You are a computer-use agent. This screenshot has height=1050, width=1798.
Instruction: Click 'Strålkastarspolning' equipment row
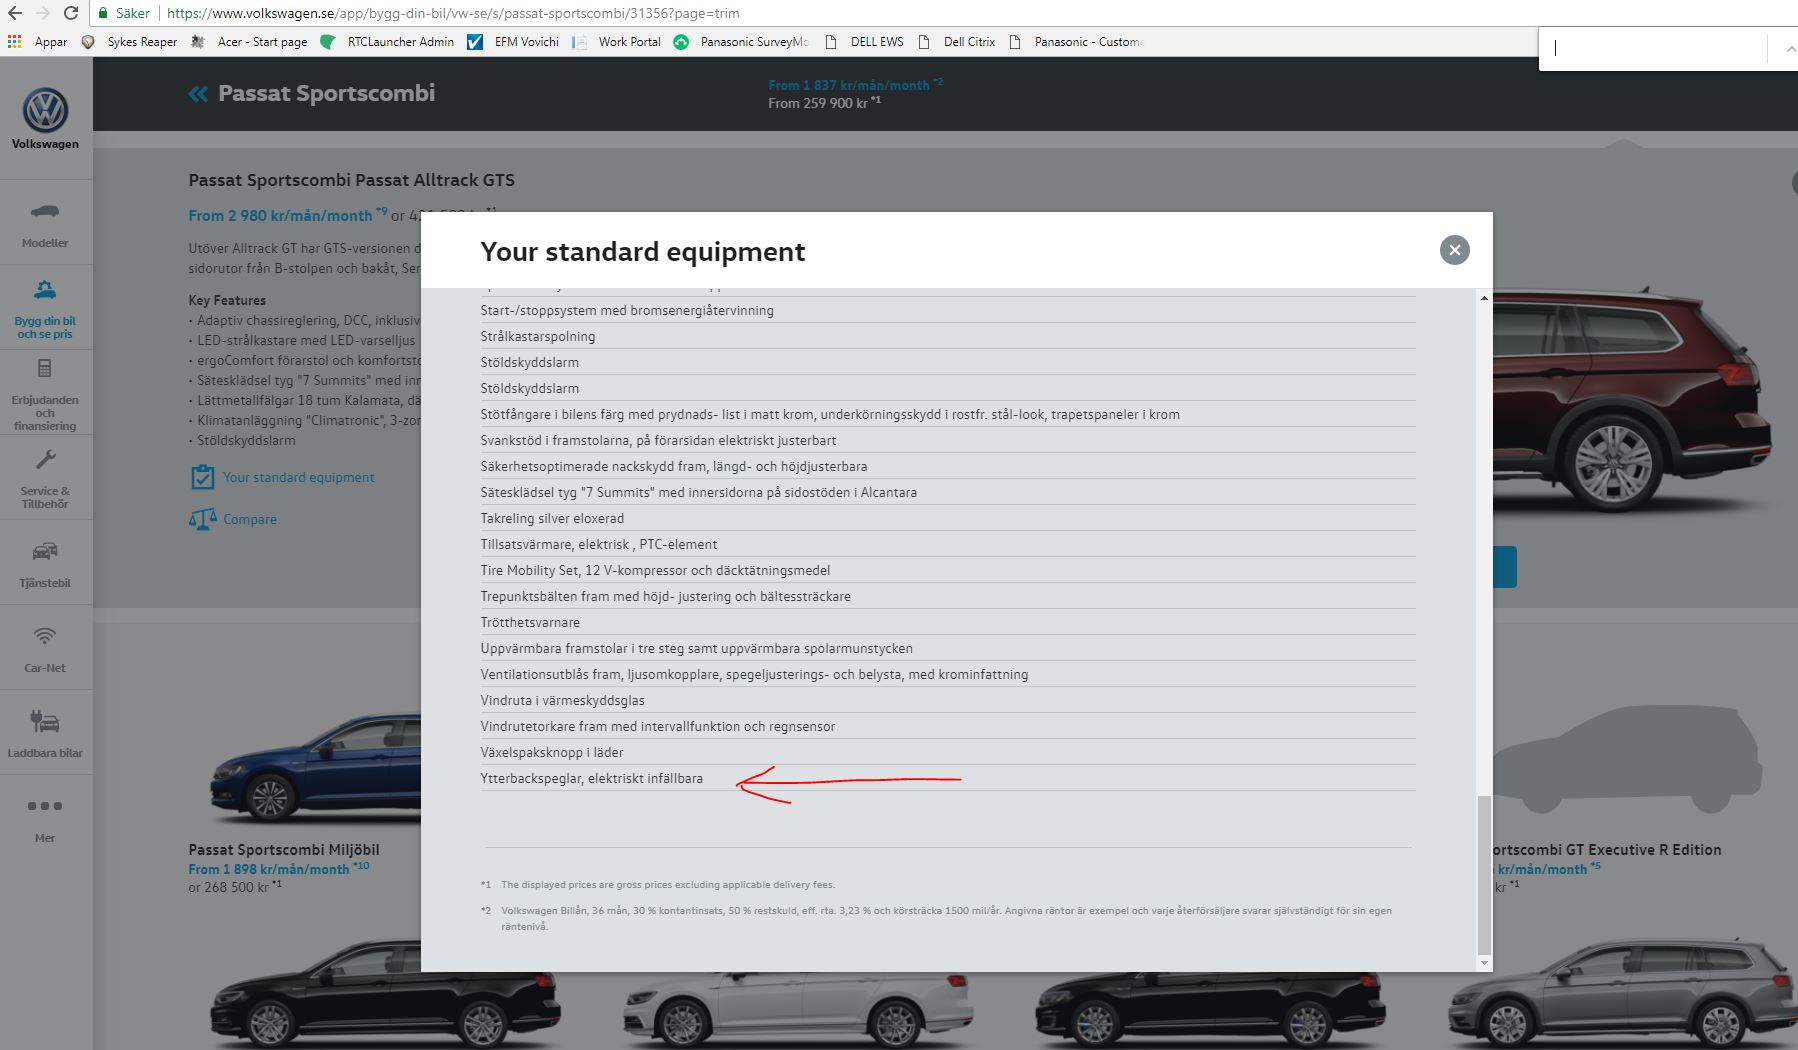pyautogui.click(x=947, y=336)
